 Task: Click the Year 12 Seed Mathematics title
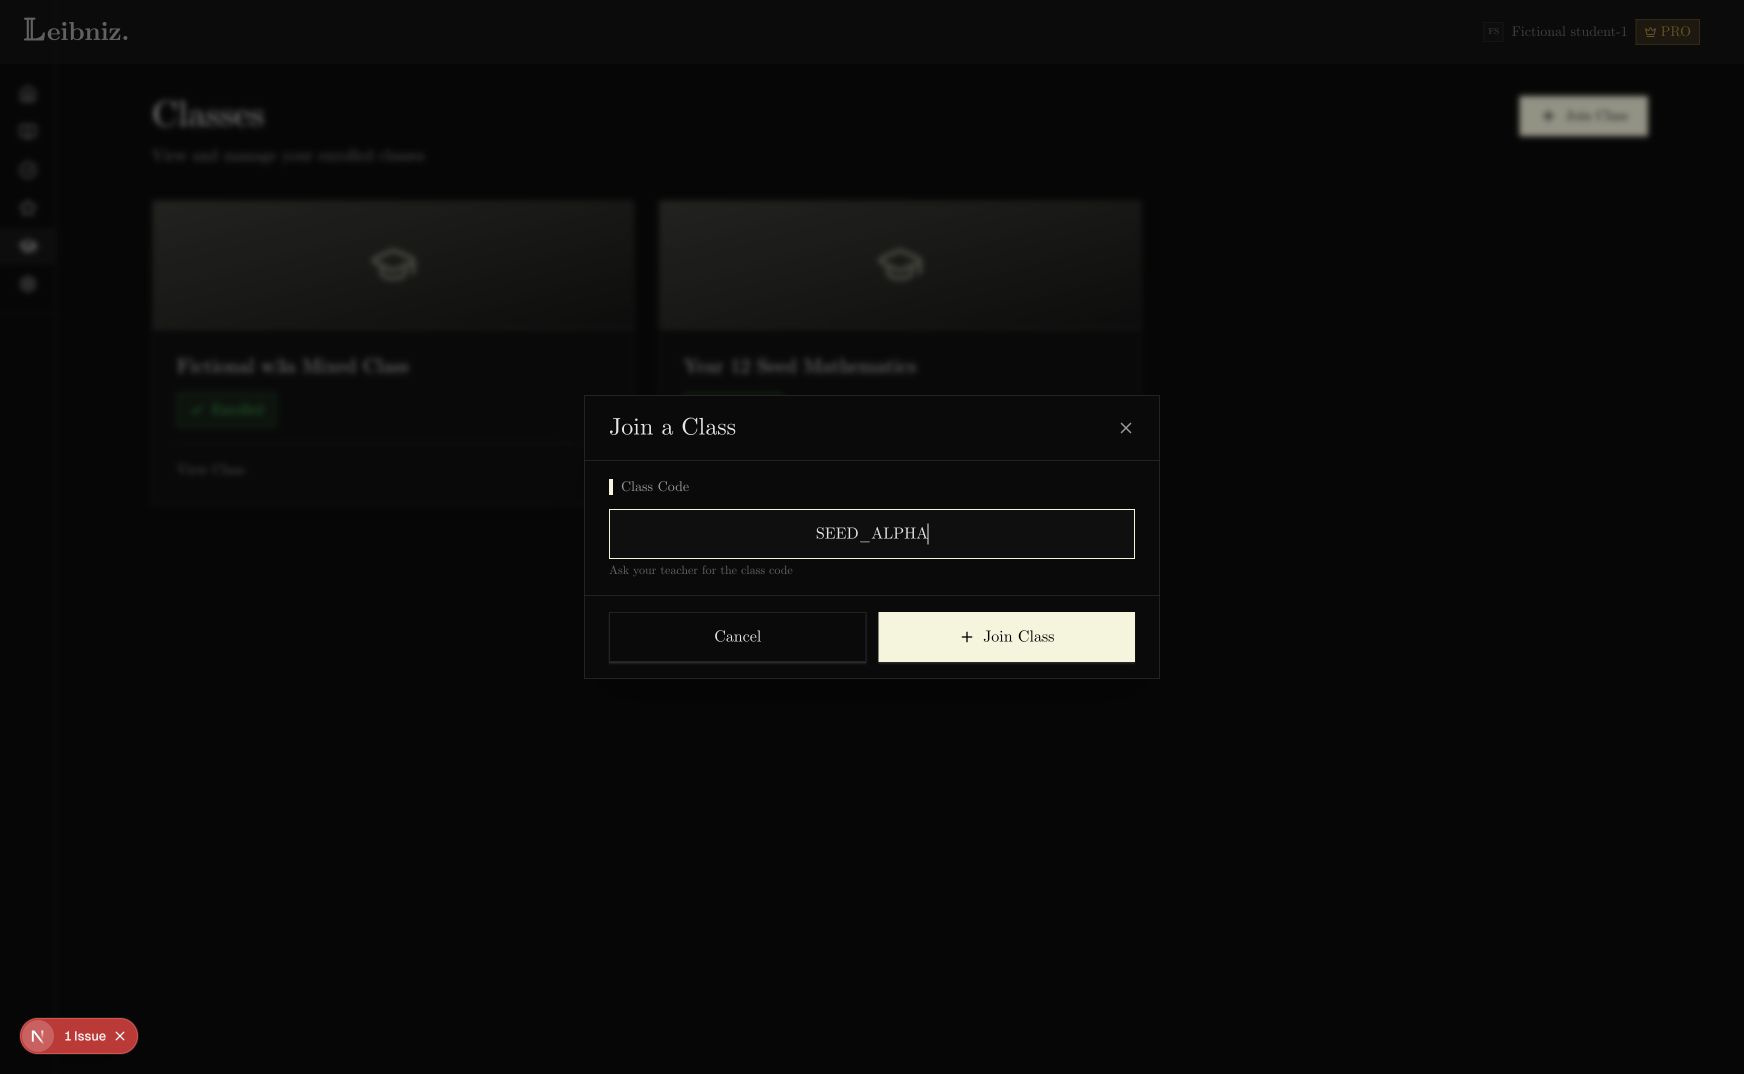click(x=800, y=366)
